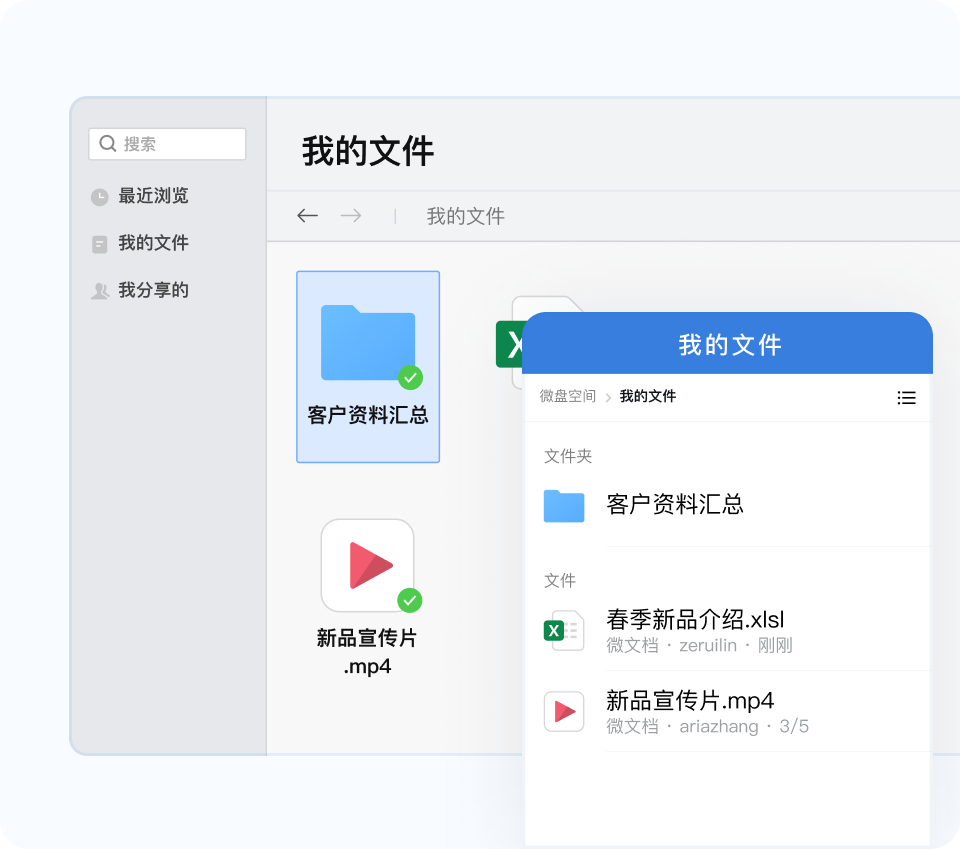Screen dimensions: 960x849
Task: Click the Excel icon next to 春季新品介绍.xlsl
Action: click(x=564, y=630)
